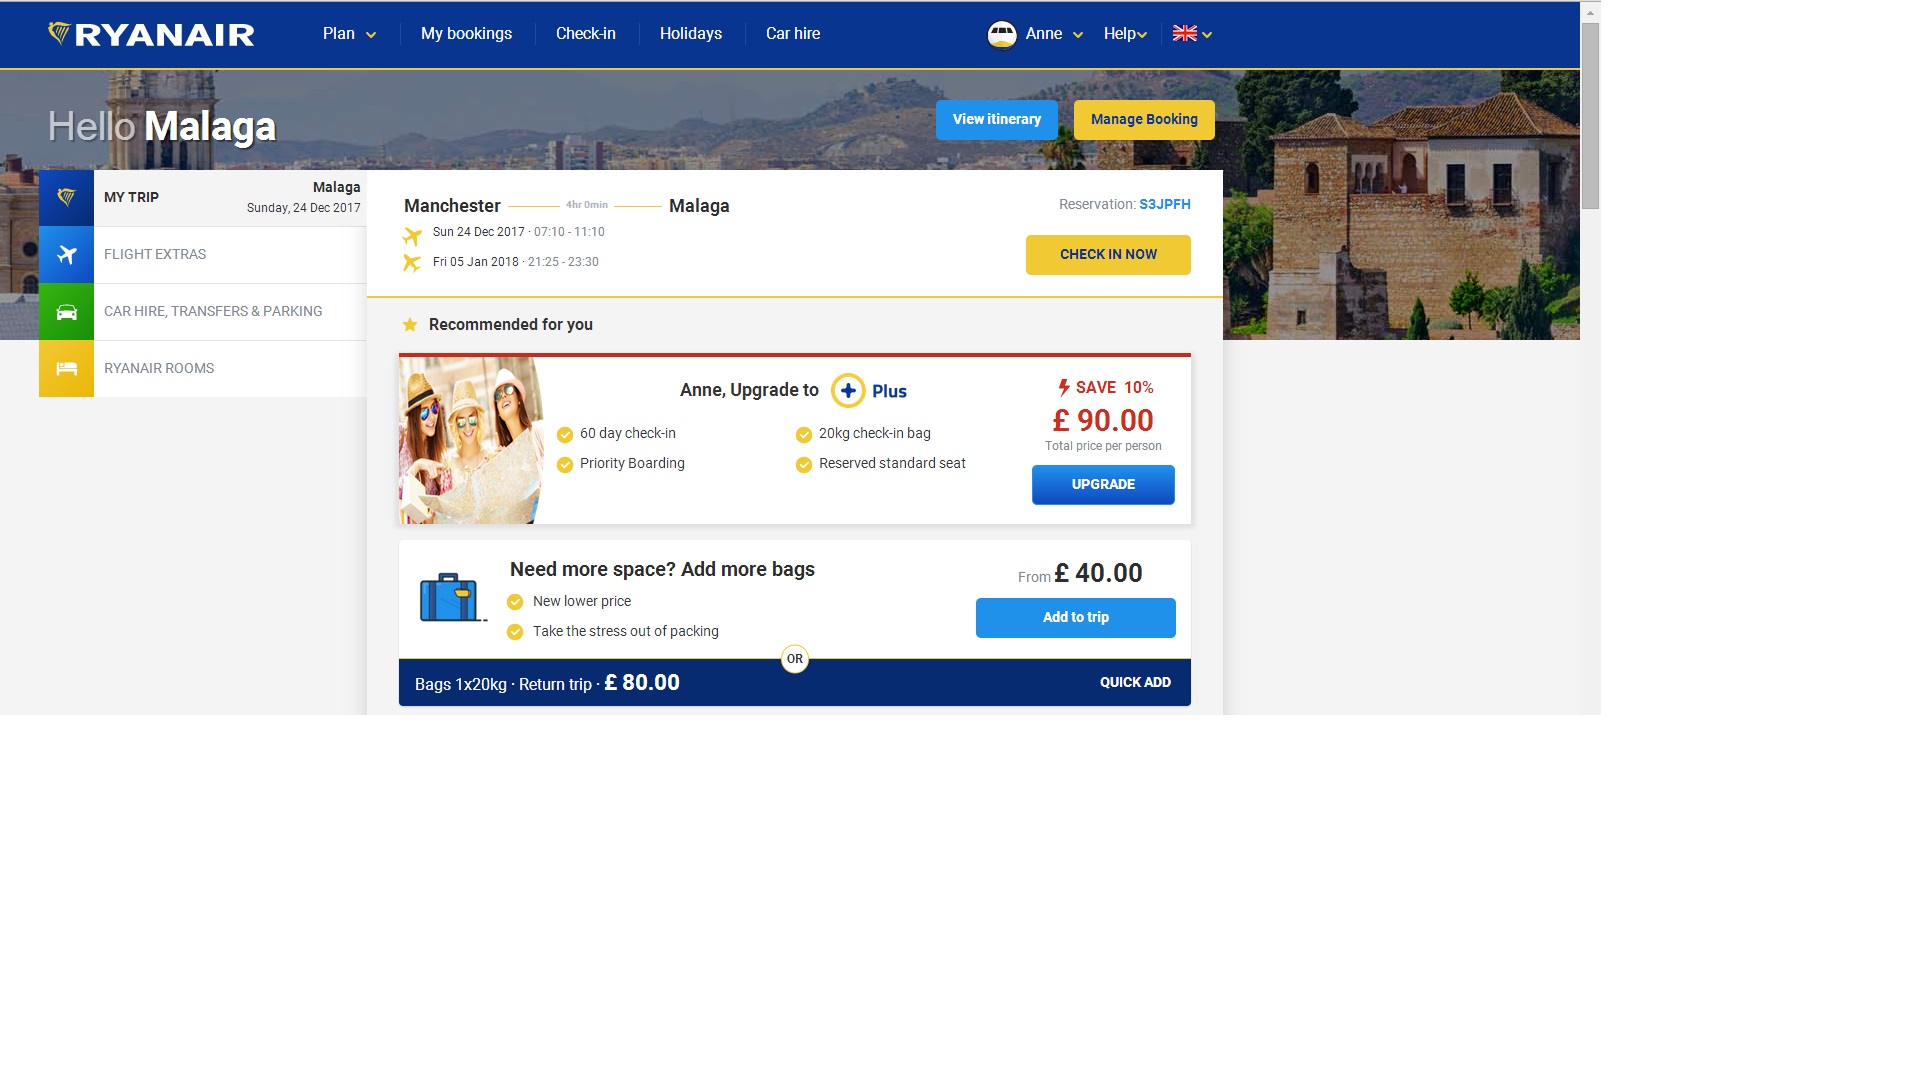Open the Car hire menu item

click(793, 34)
